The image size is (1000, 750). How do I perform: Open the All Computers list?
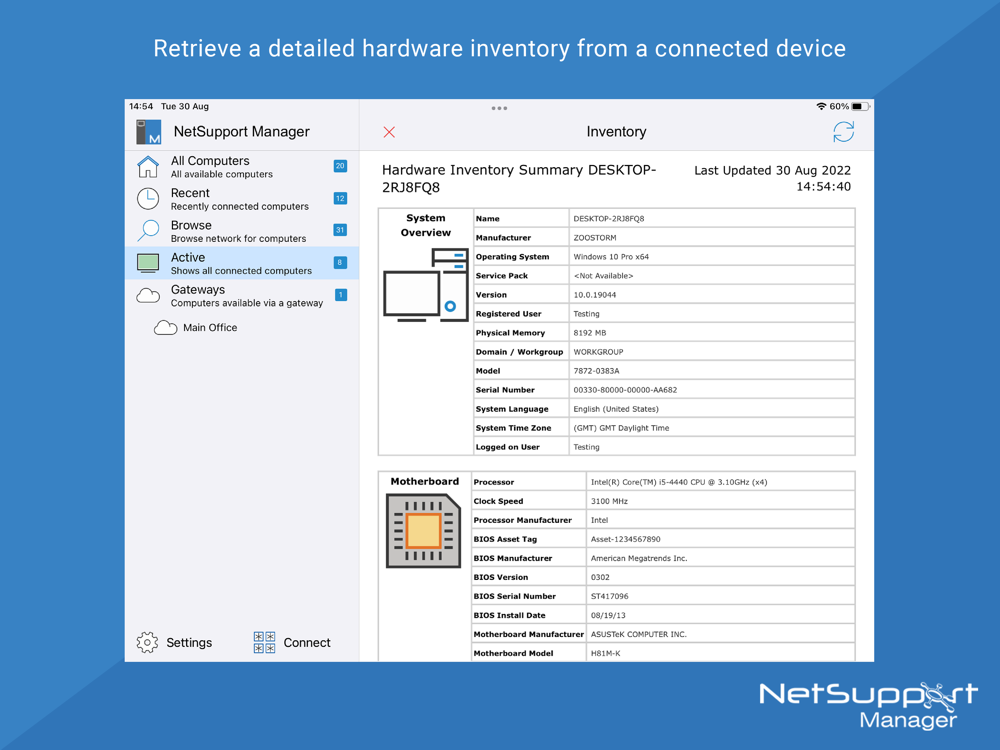(x=242, y=166)
